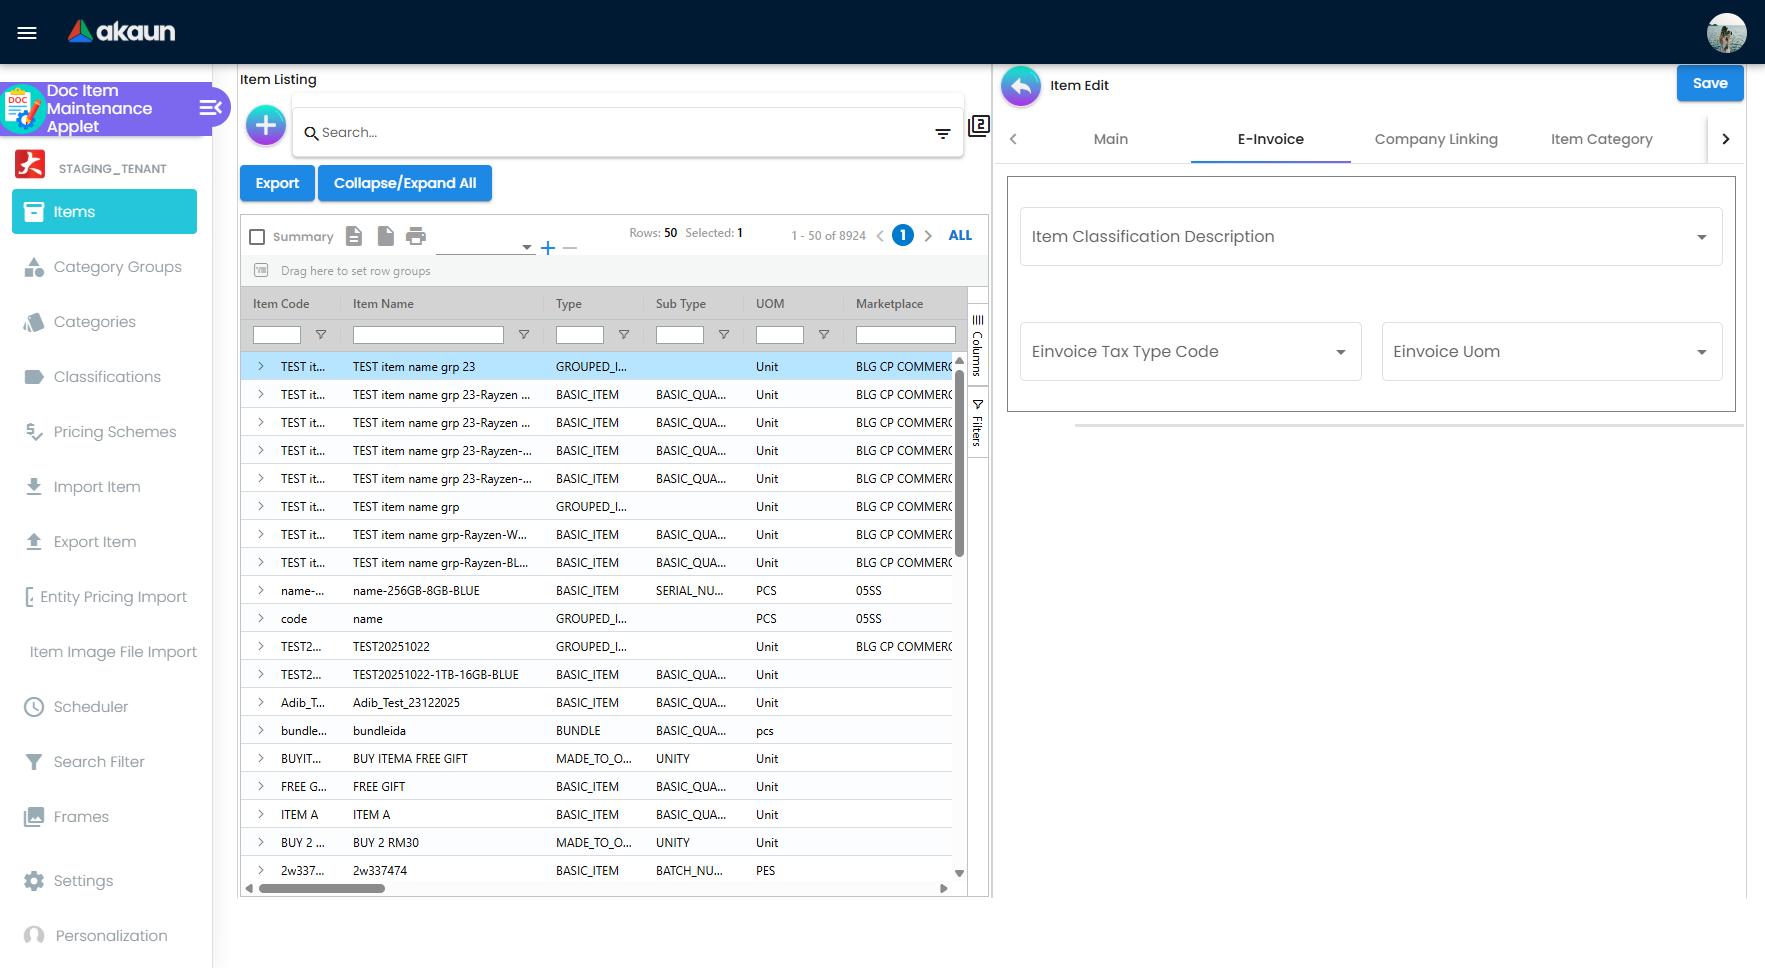Image resolution: width=1765 pixels, height=968 pixels.
Task: Expand the Einvoice Tax Type Code dropdown
Action: [1190, 352]
